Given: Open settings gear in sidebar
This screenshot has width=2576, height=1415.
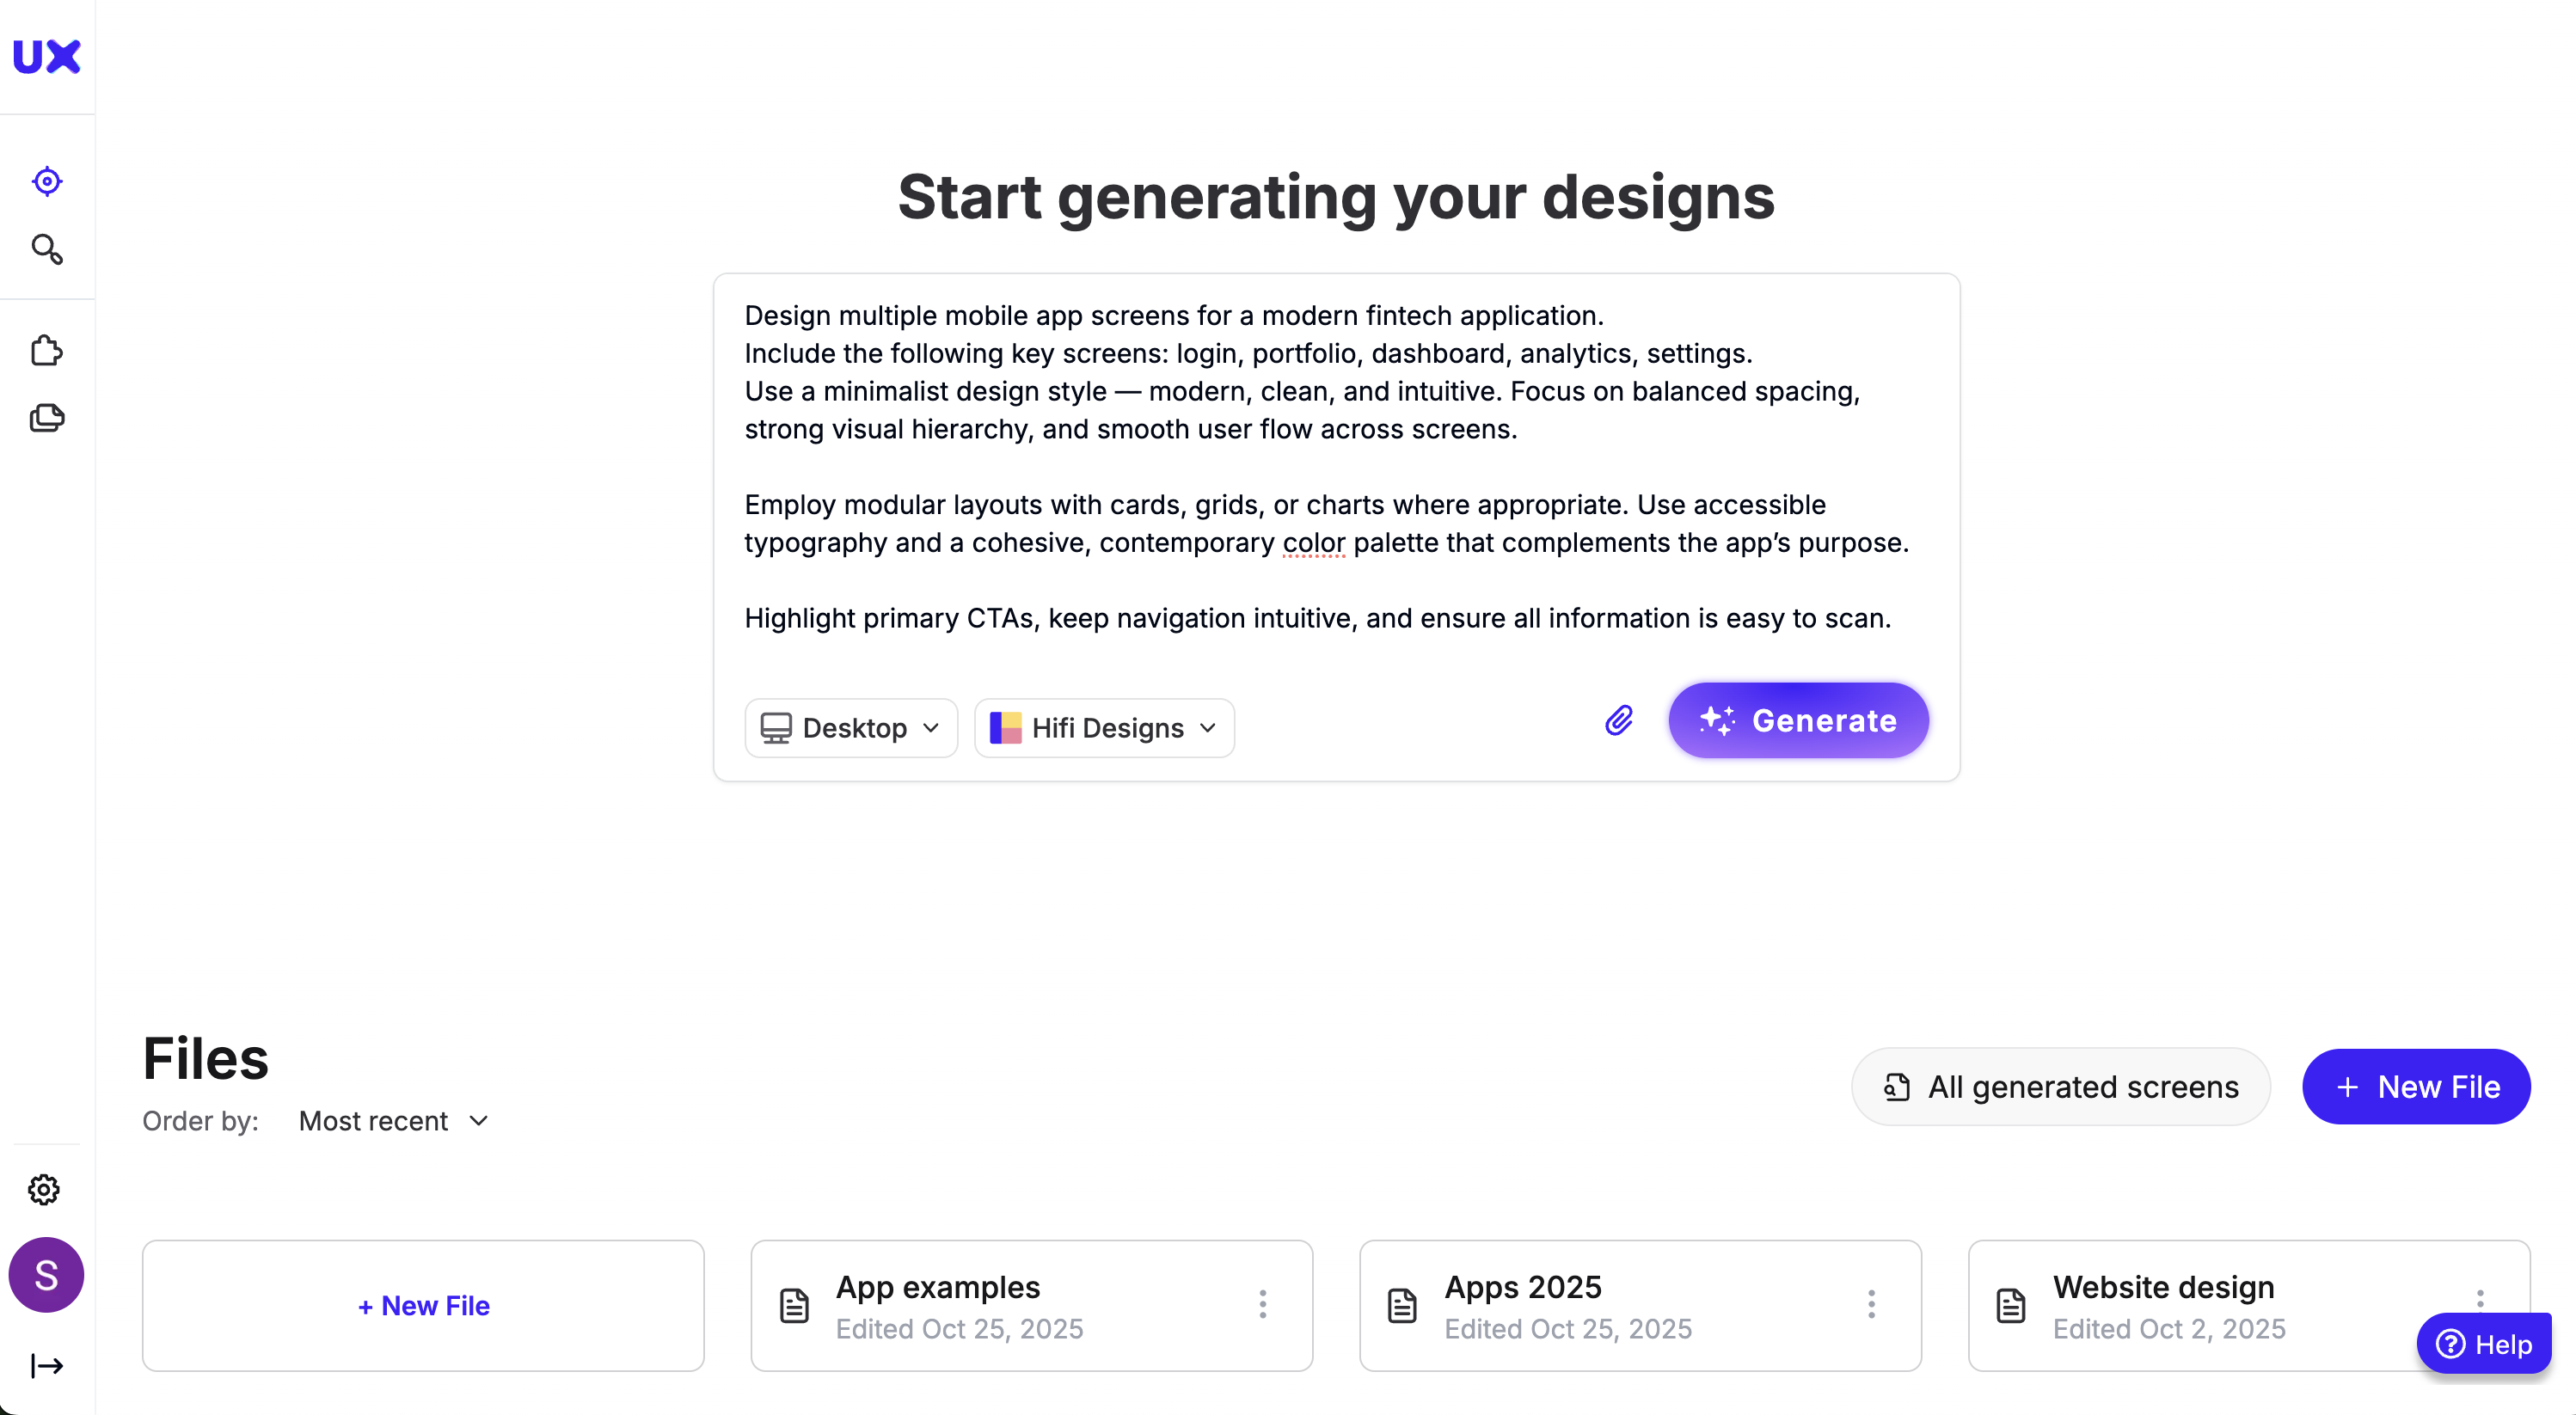Looking at the screenshot, I should click(44, 1189).
